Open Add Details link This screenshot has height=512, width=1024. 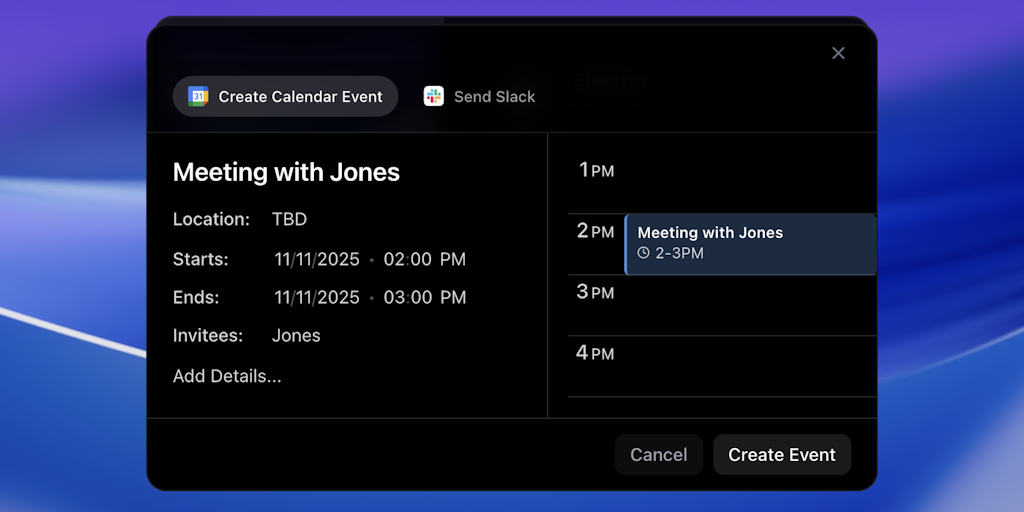(227, 376)
